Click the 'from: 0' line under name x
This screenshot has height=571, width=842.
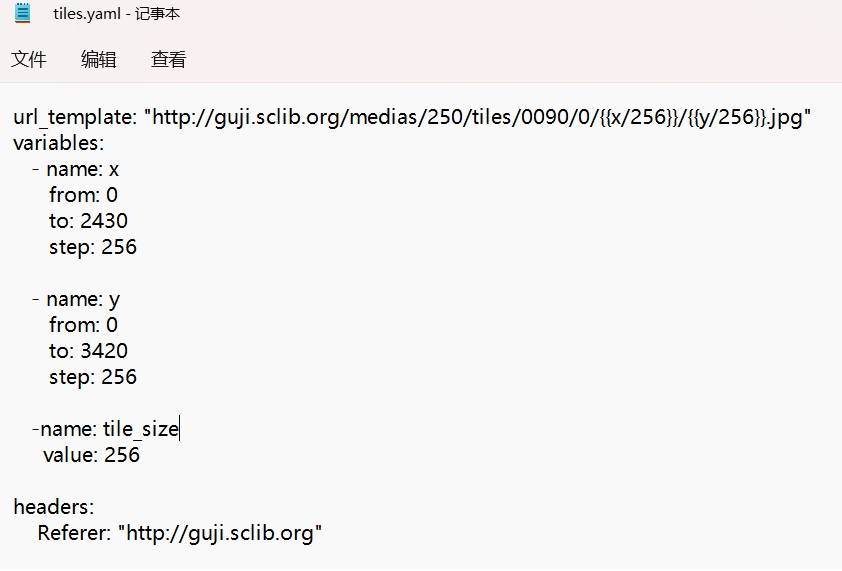pyautogui.click(x=83, y=195)
